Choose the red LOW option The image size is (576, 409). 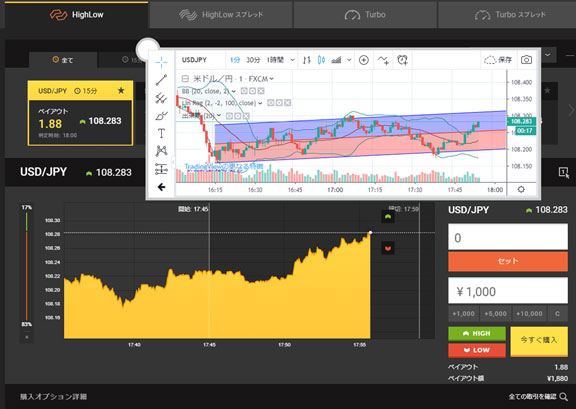[477, 350]
